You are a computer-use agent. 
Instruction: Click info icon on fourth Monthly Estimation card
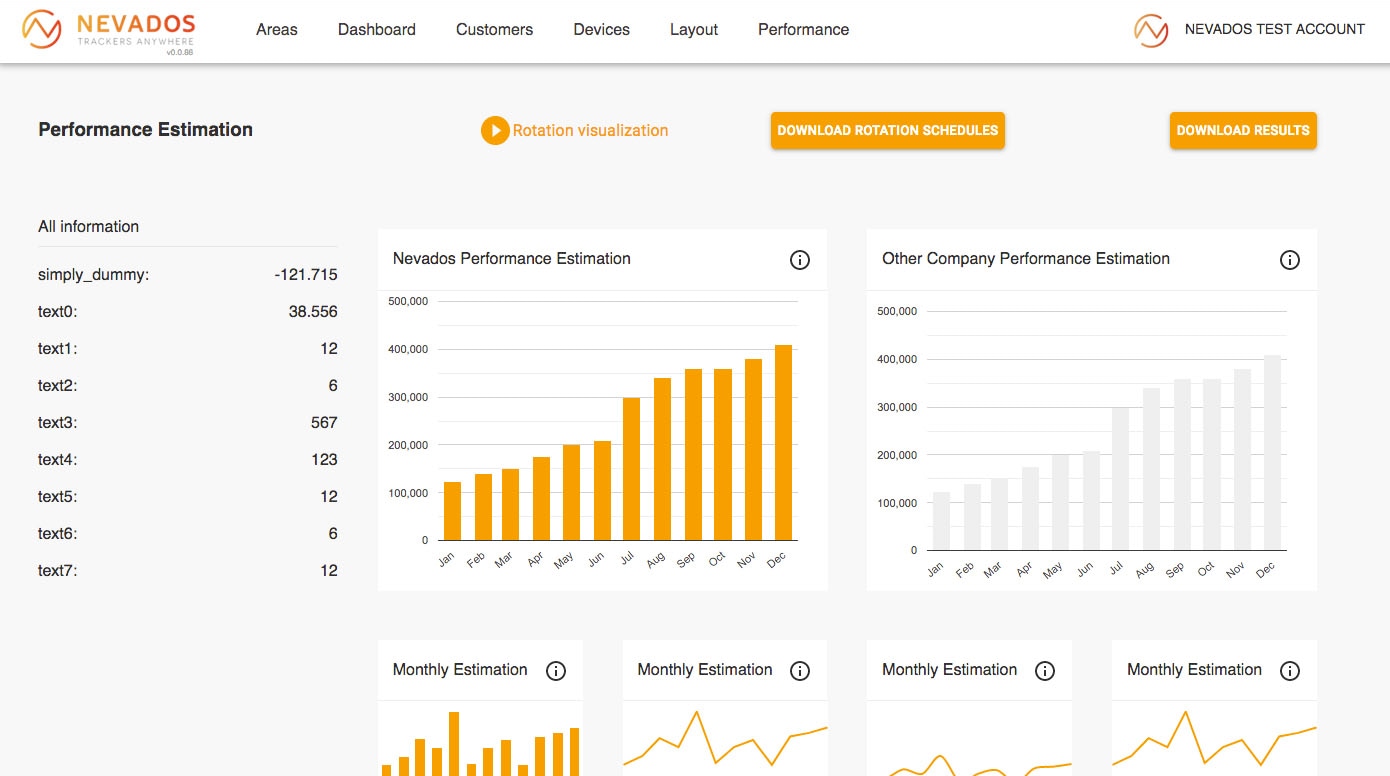1290,671
